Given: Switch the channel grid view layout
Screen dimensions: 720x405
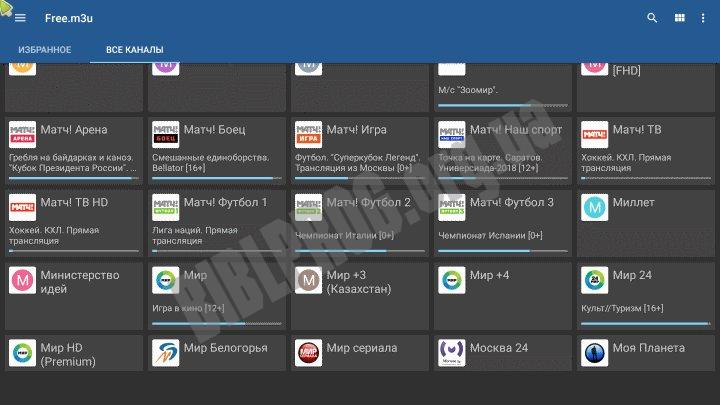Looking at the screenshot, I should tap(680, 18).
